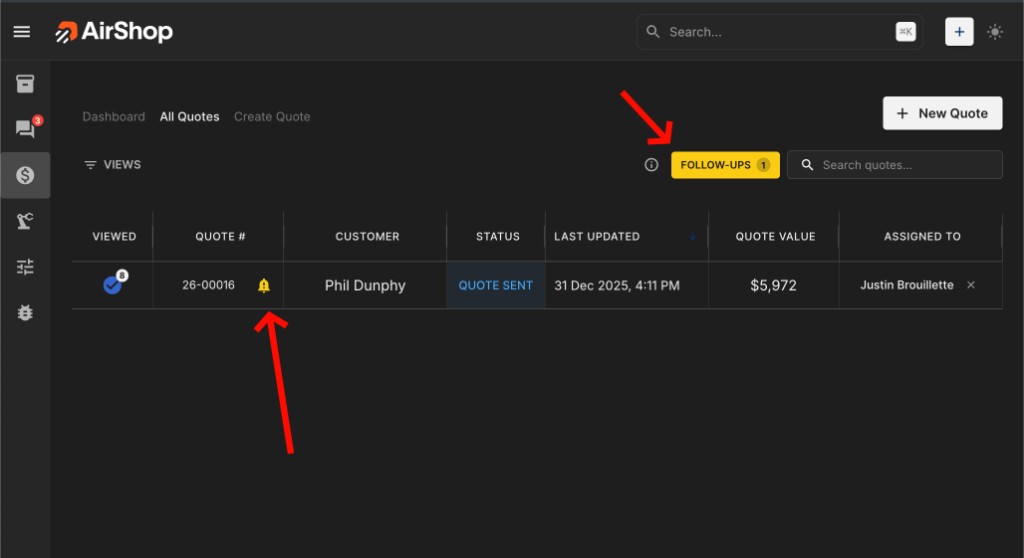
Task: Select the dollar sign quotes icon
Action: click(x=25, y=175)
